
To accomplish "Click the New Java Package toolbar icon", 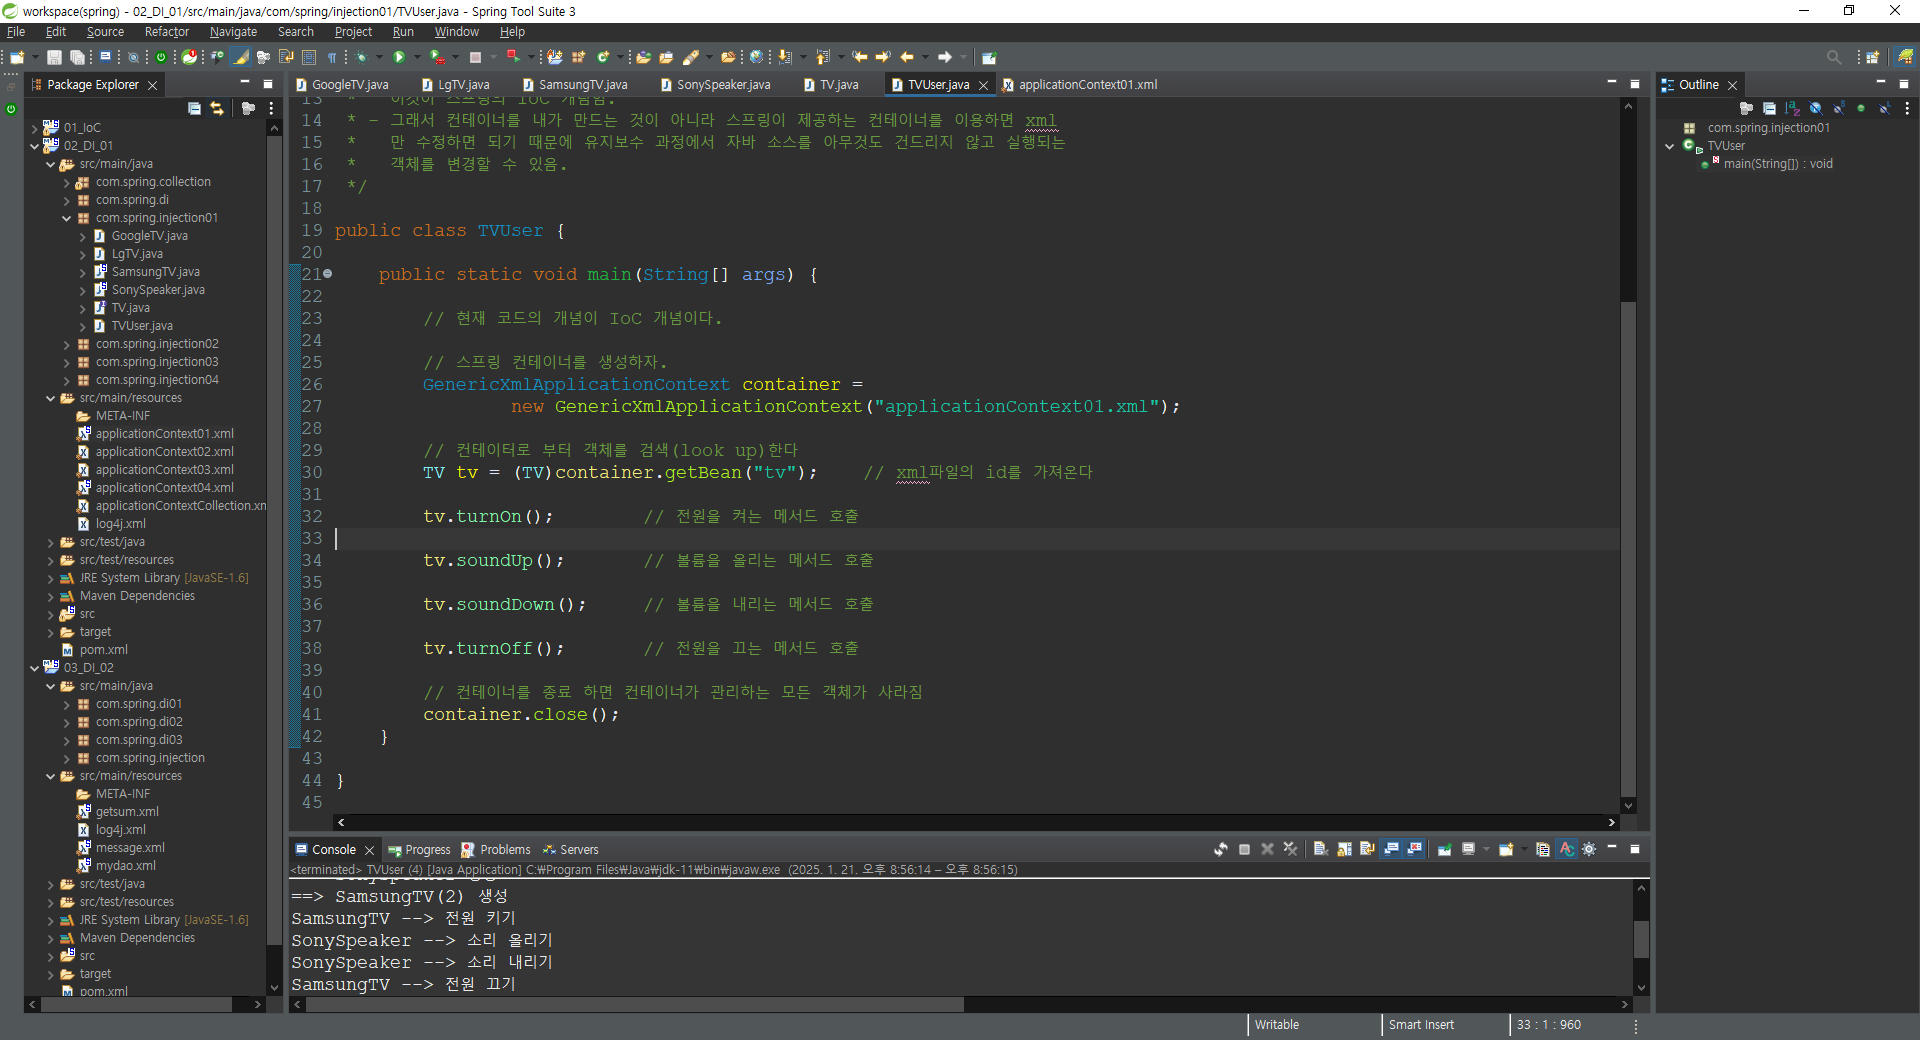I will click(578, 57).
